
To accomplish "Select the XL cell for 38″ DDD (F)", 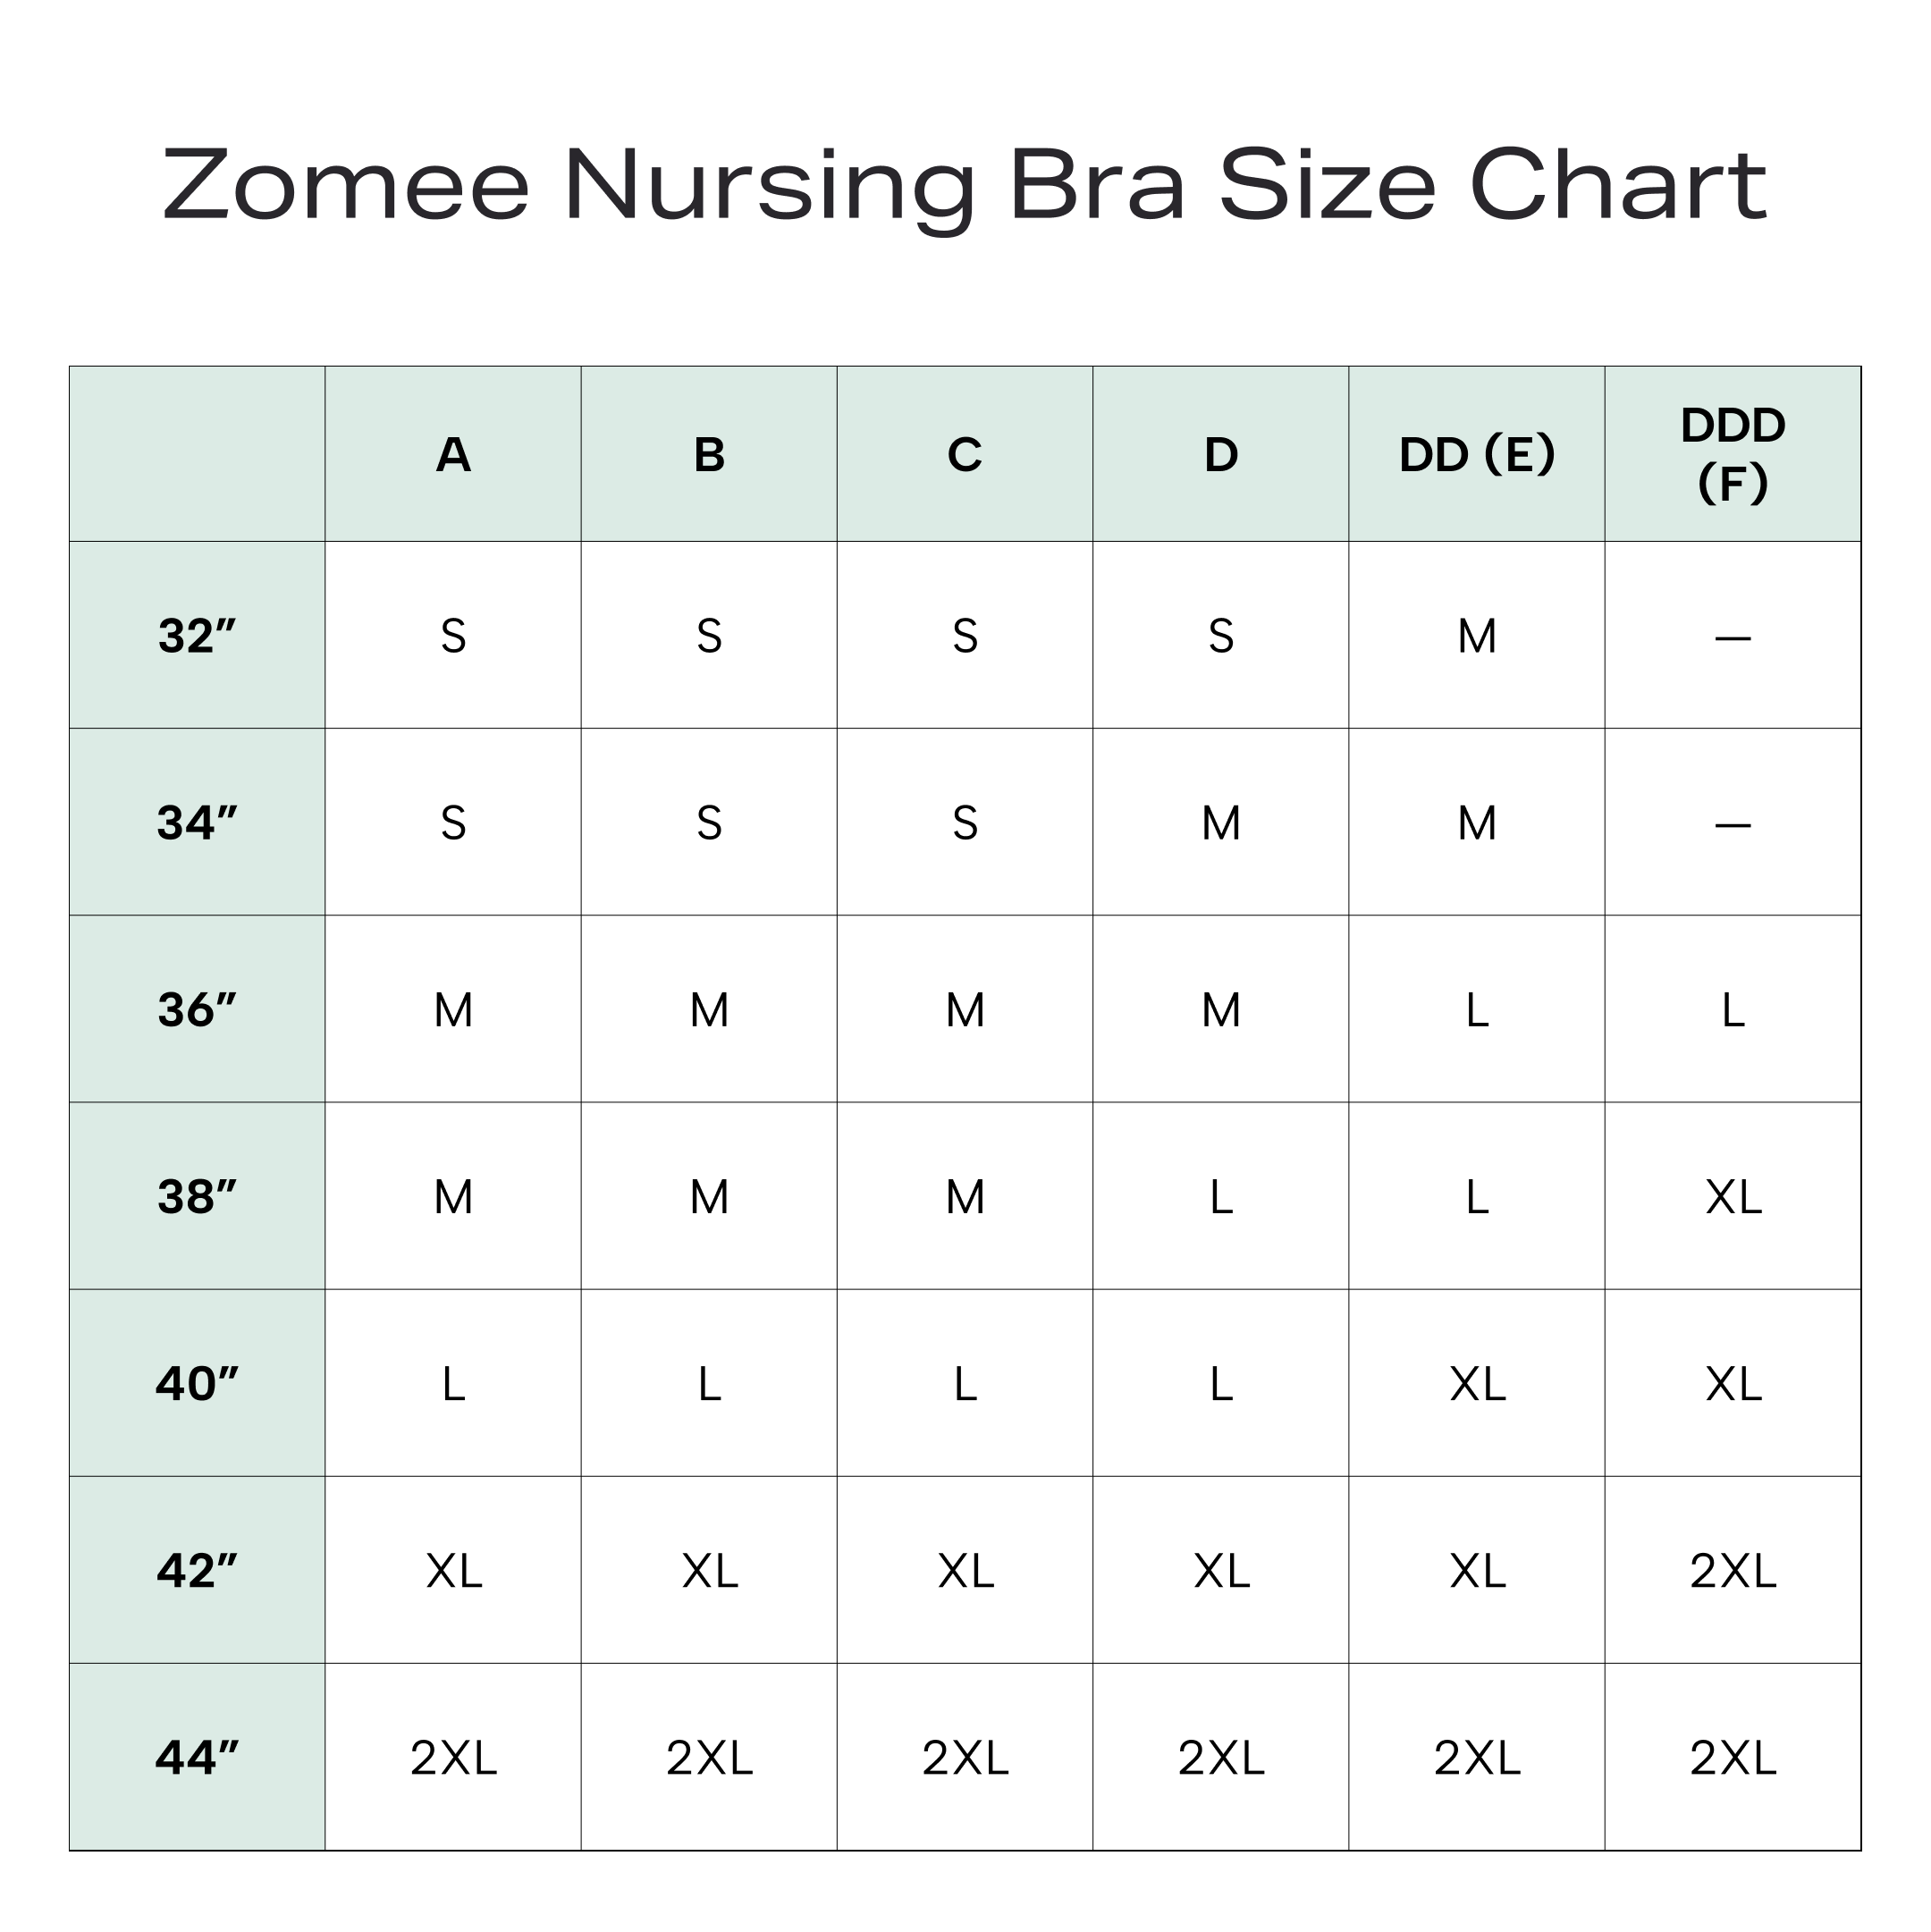I will [1733, 1197].
